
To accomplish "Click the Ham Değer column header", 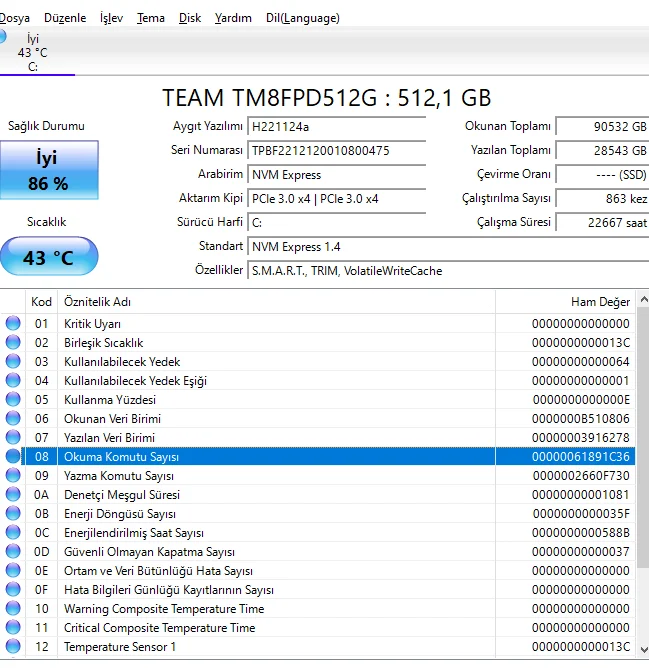I will tap(565, 302).
